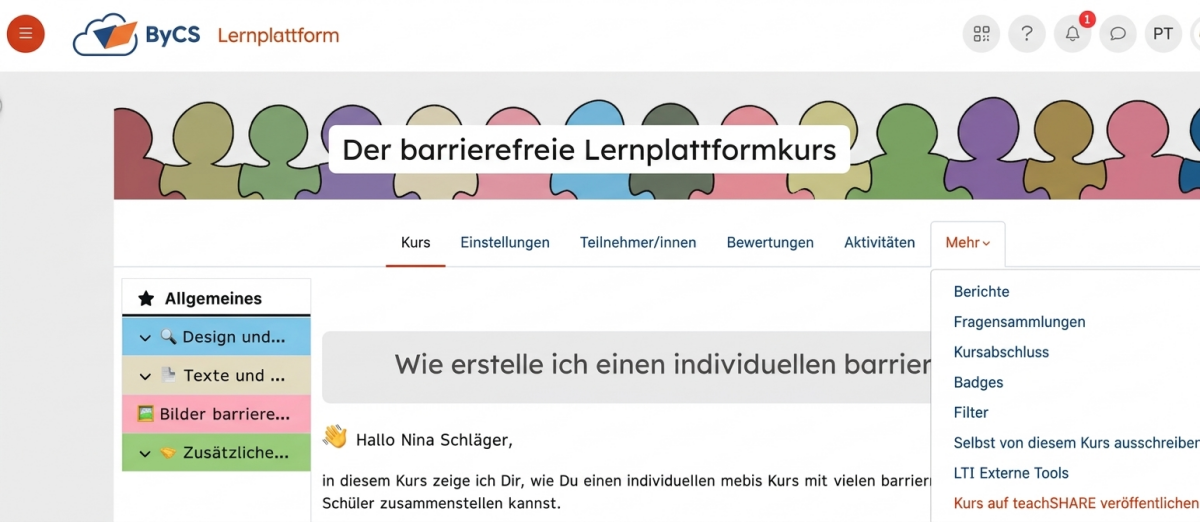Choose Fragensammlungen in the dropdown menu
This screenshot has width=1200, height=522.
click(1019, 322)
